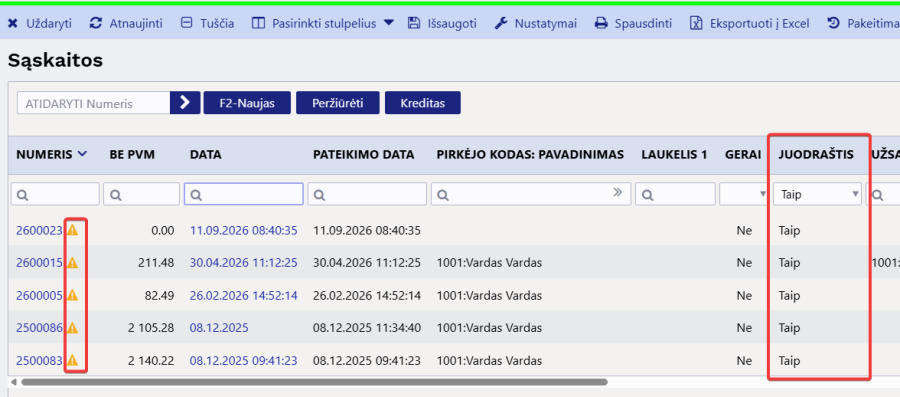Click Spausdinti print icon
Image resolution: width=900 pixels, height=397 pixels.
pyautogui.click(x=600, y=24)
